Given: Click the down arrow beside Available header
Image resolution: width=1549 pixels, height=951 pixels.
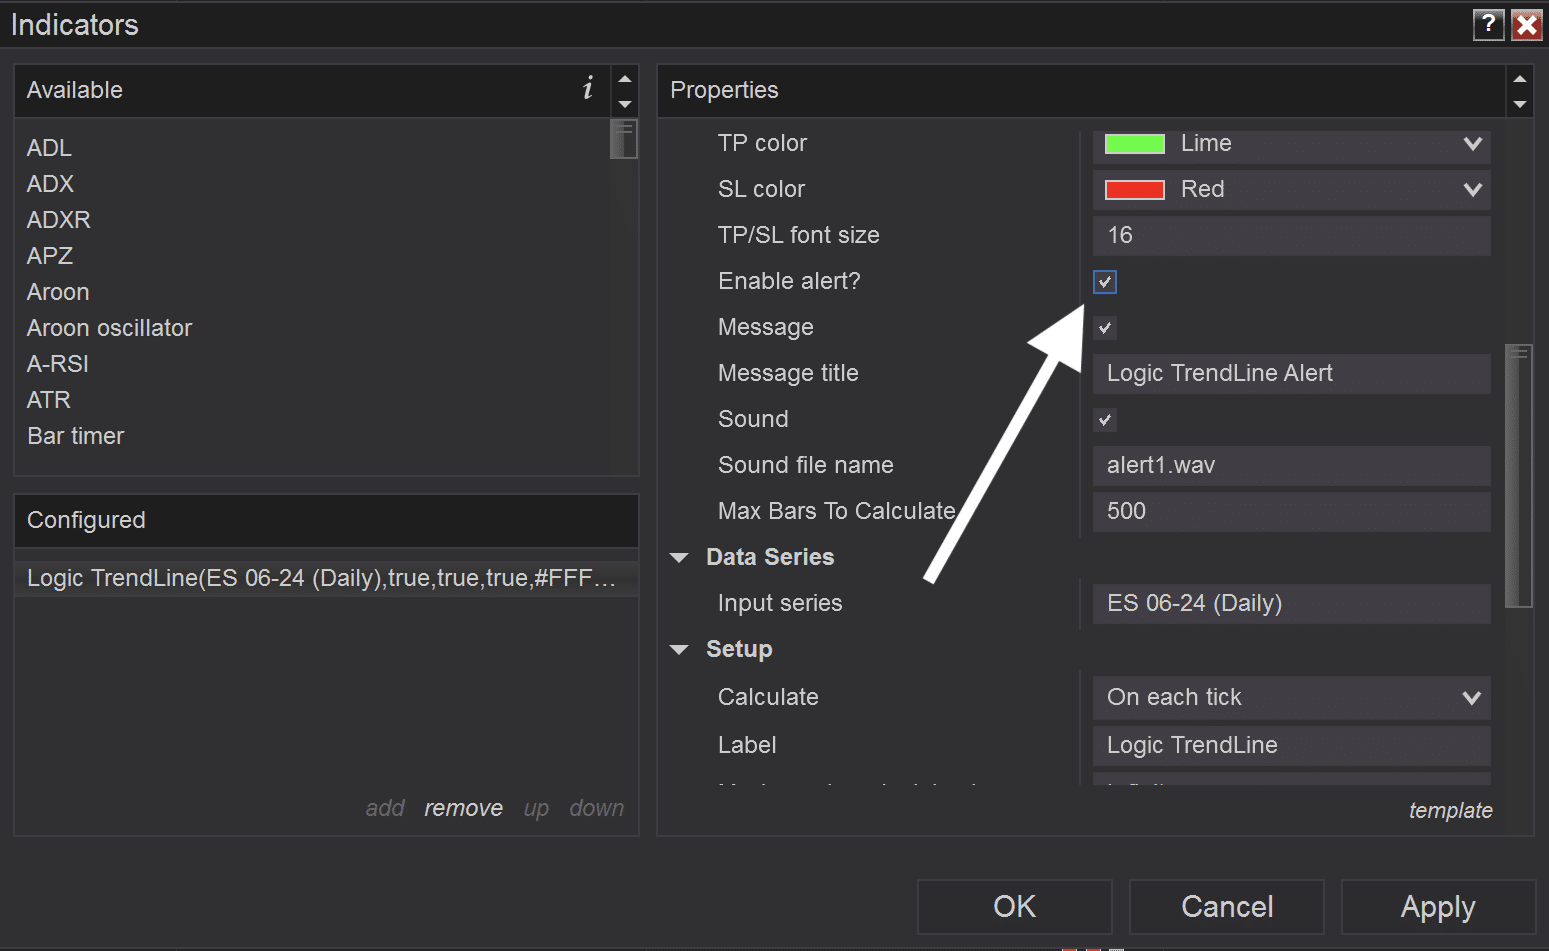Looking at the screenshot, I should pos(625,104).
